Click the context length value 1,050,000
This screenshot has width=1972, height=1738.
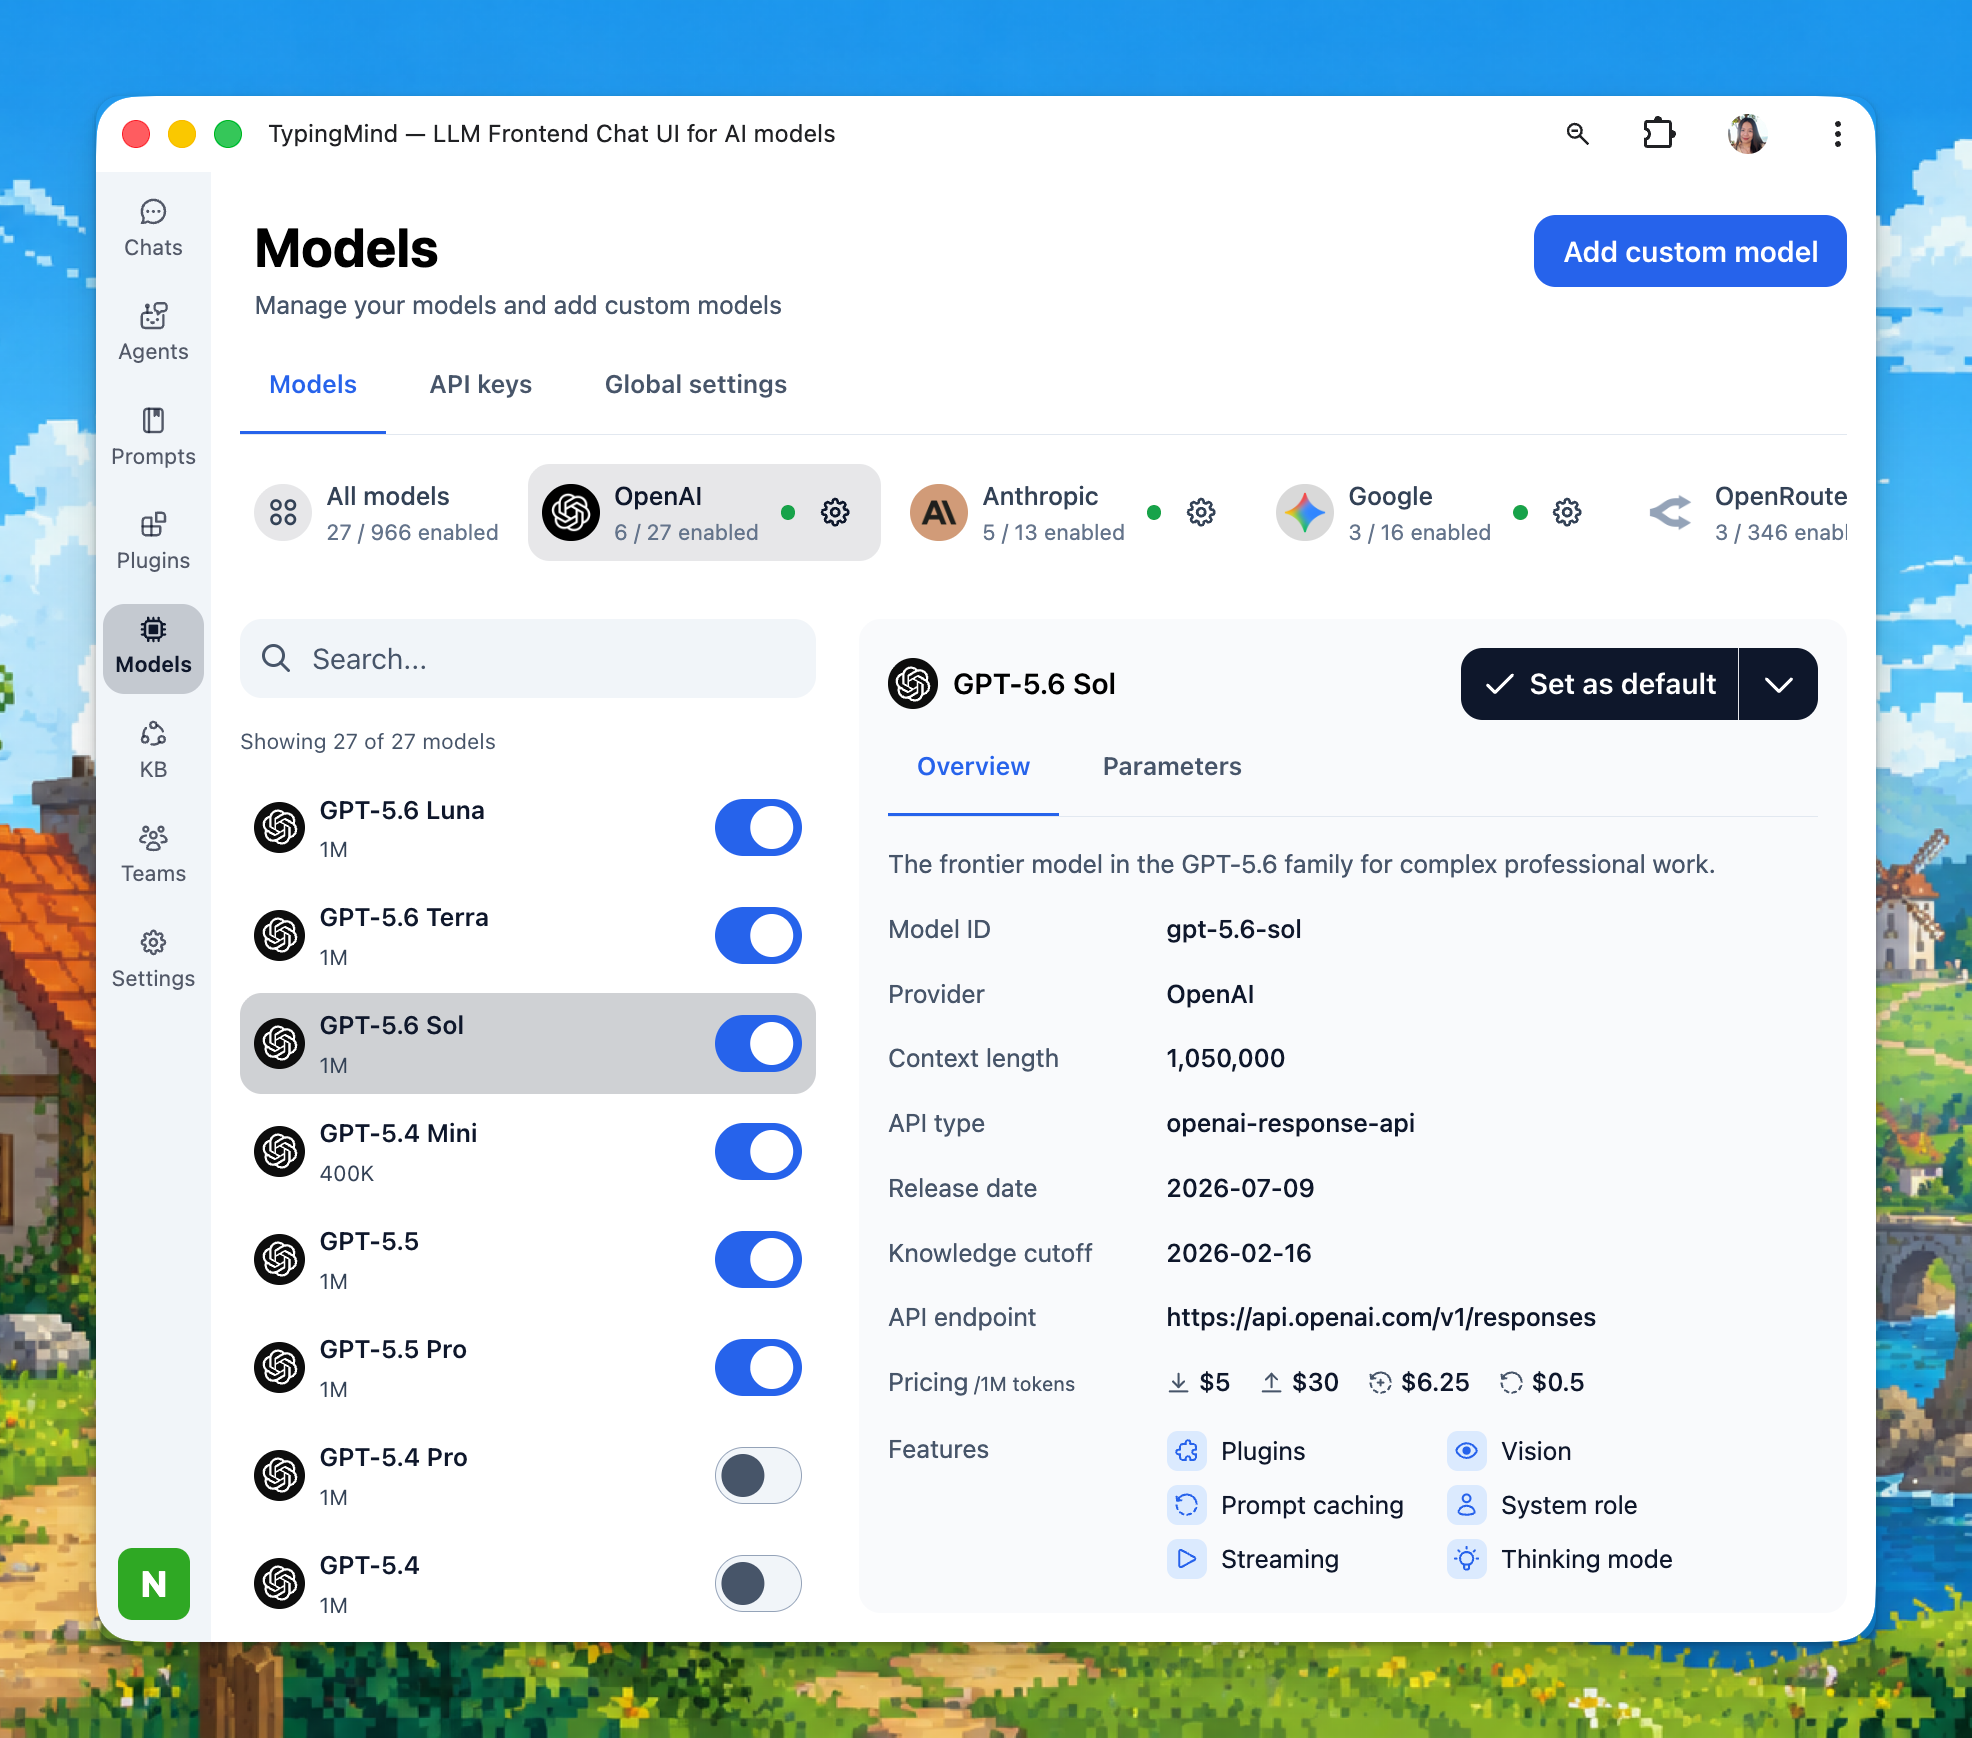pos(1226,1059)
